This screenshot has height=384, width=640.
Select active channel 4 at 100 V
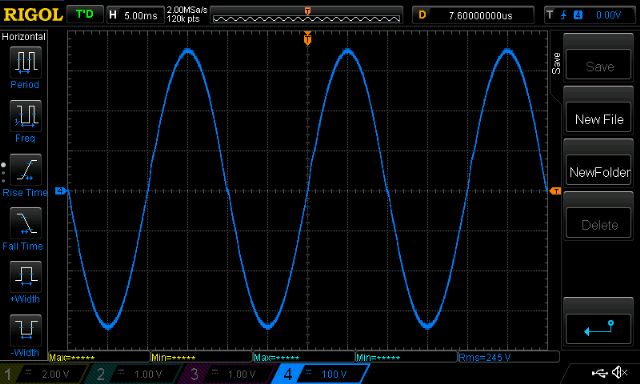(x=320, y=374)
